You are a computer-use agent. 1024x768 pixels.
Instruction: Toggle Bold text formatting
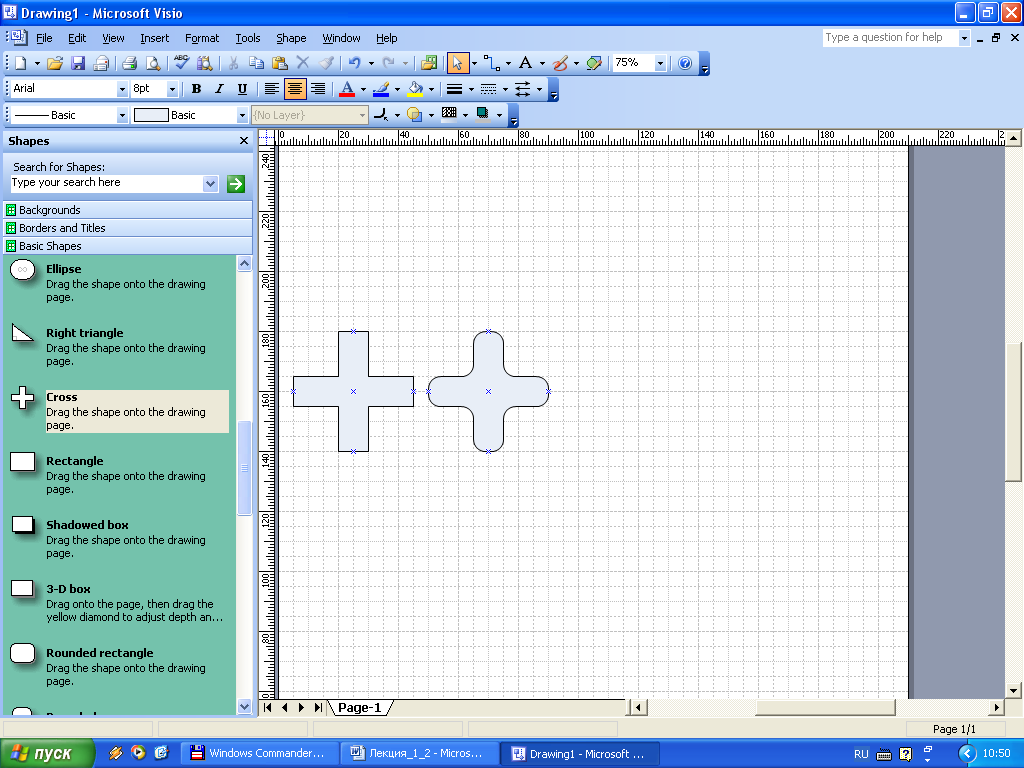(196, 89)
